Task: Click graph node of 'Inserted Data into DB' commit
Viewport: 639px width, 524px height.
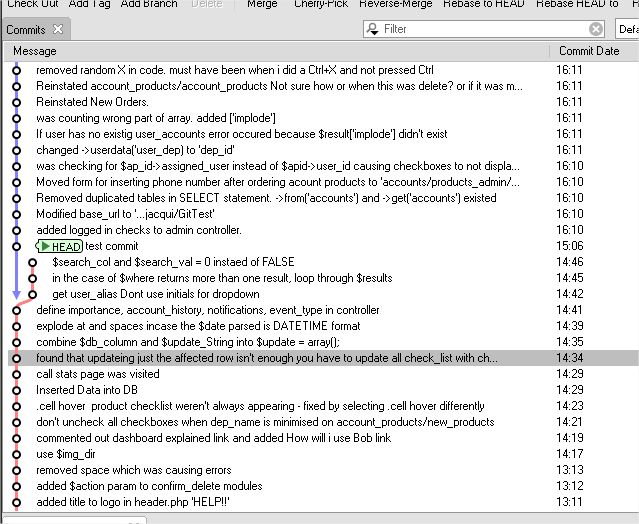Action: (x=16, y=390)
